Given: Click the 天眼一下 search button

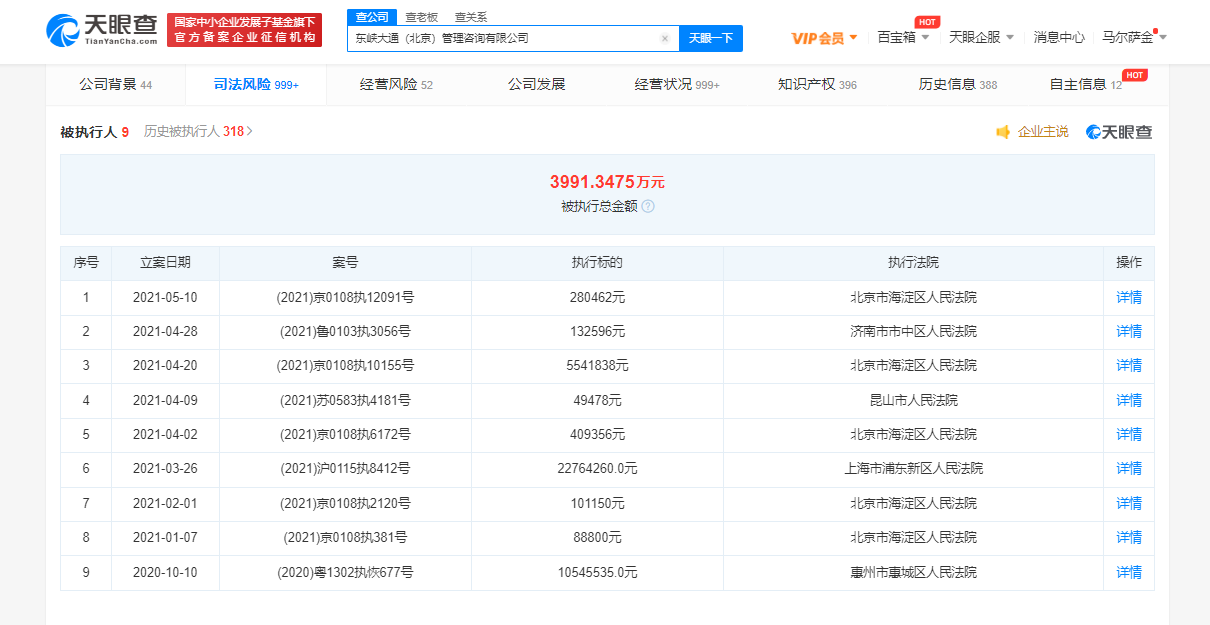Looking at the screenshot, I should 711,38.
